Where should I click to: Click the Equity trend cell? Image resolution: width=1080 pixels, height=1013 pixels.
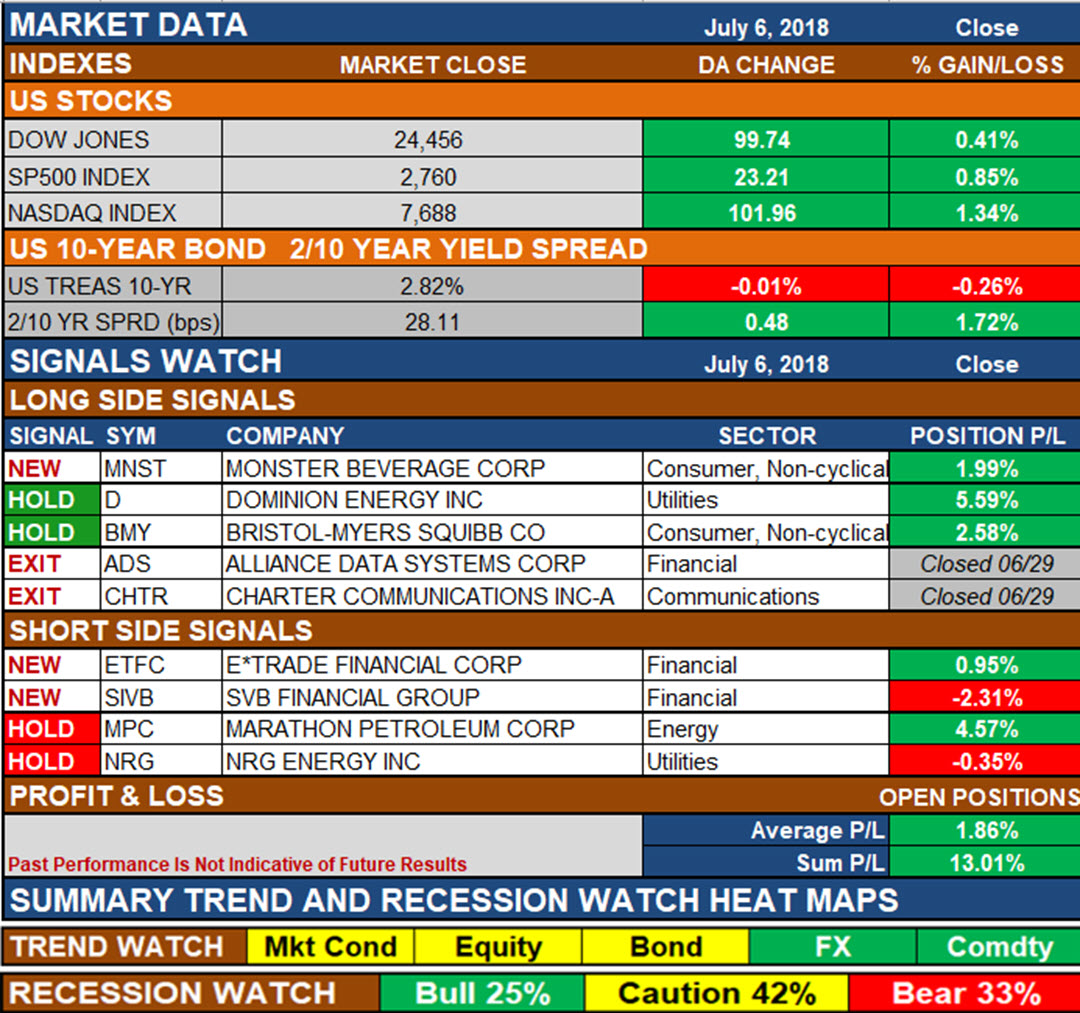pos(498,946)
